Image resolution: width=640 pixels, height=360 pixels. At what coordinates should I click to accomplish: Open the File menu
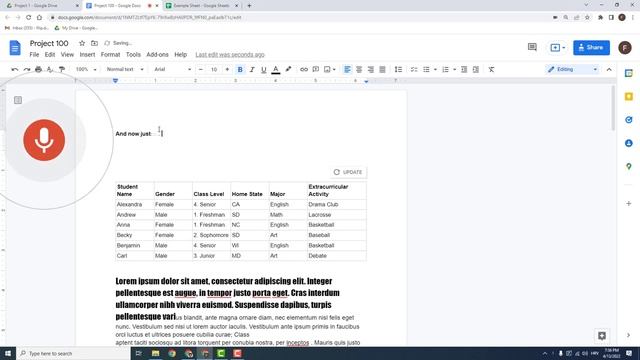pos(34,54)
